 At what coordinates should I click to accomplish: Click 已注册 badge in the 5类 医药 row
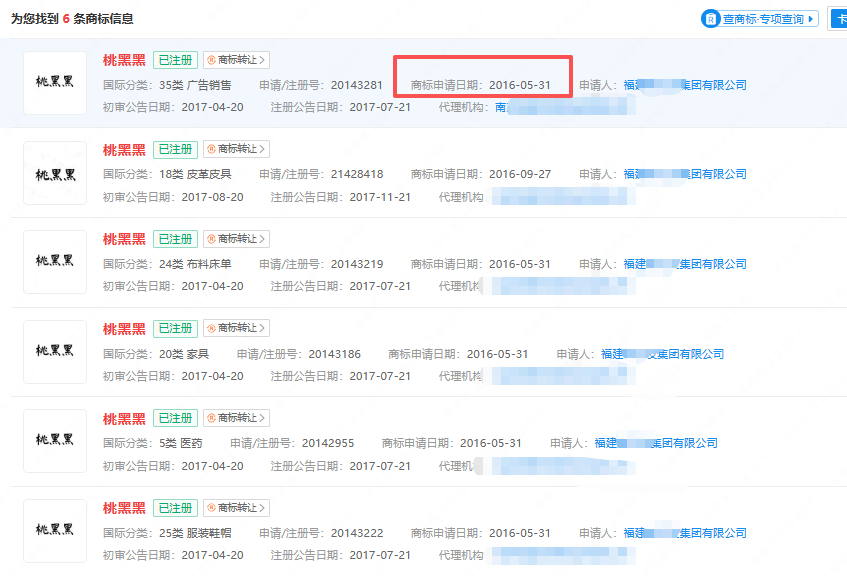click(175, 418)
